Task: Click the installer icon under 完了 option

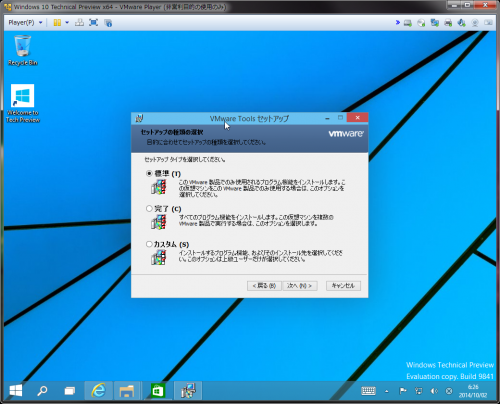Action: coord(159,222)
